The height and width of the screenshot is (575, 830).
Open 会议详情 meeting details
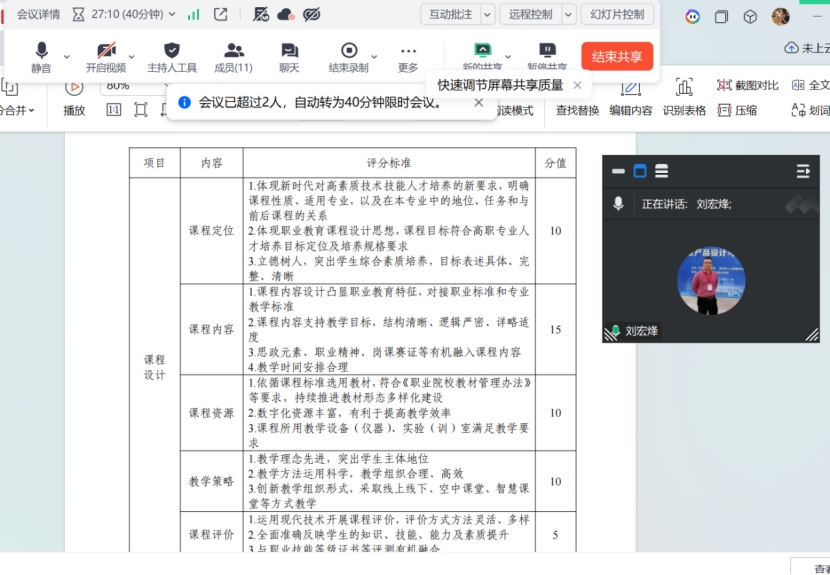[x=38, y=14]
